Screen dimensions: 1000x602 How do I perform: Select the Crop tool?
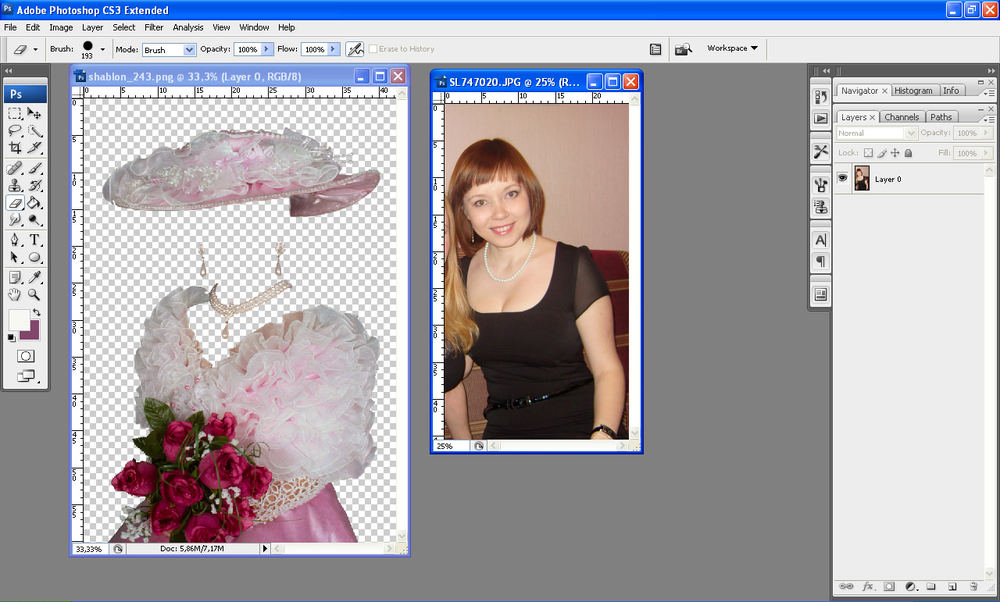click(x=15, y=148)
